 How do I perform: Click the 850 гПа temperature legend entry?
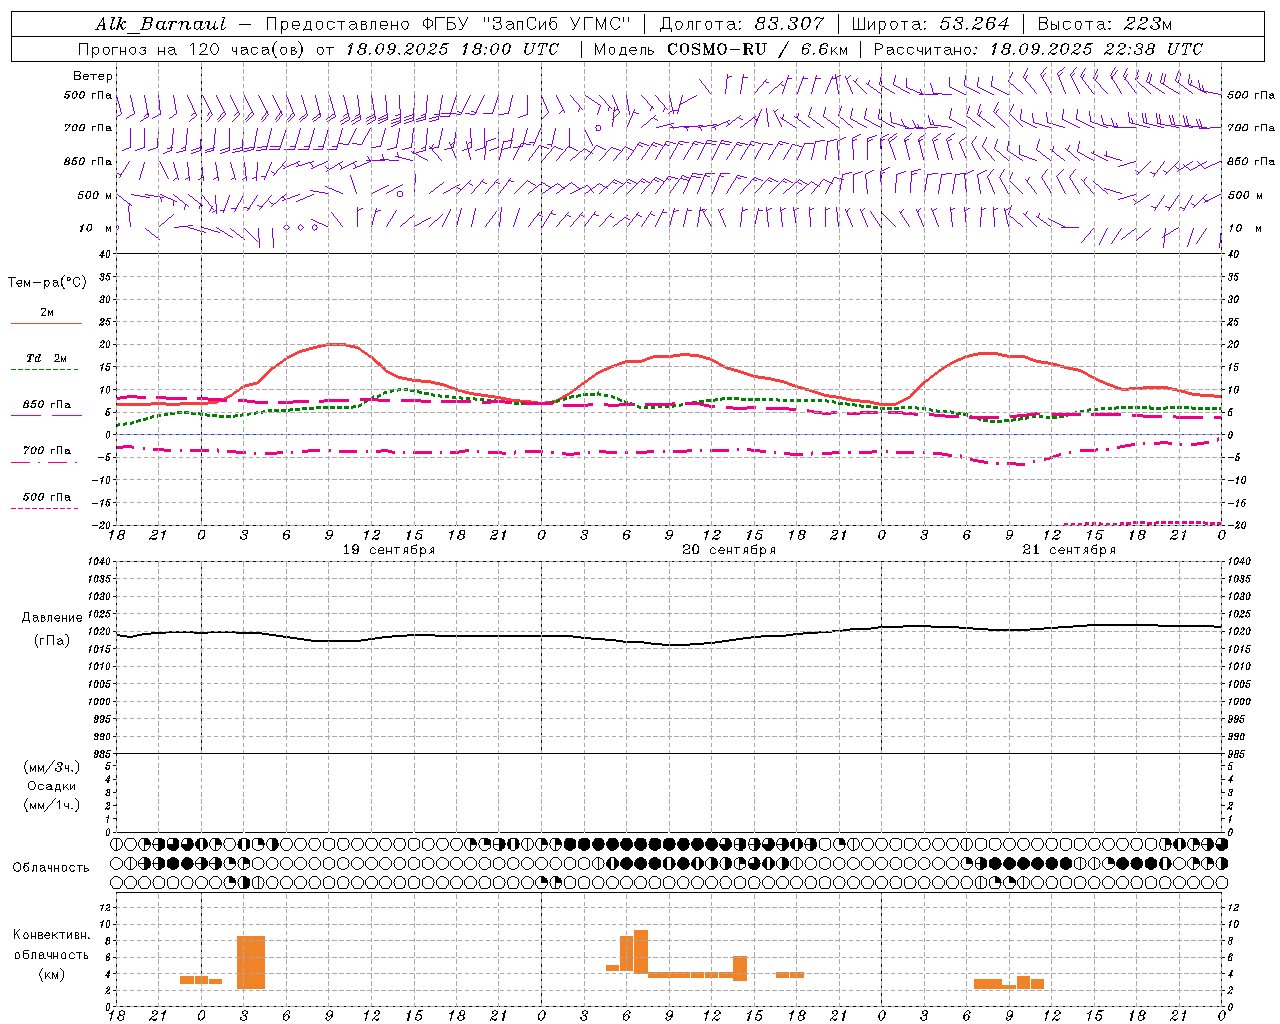tap(47, 405)
